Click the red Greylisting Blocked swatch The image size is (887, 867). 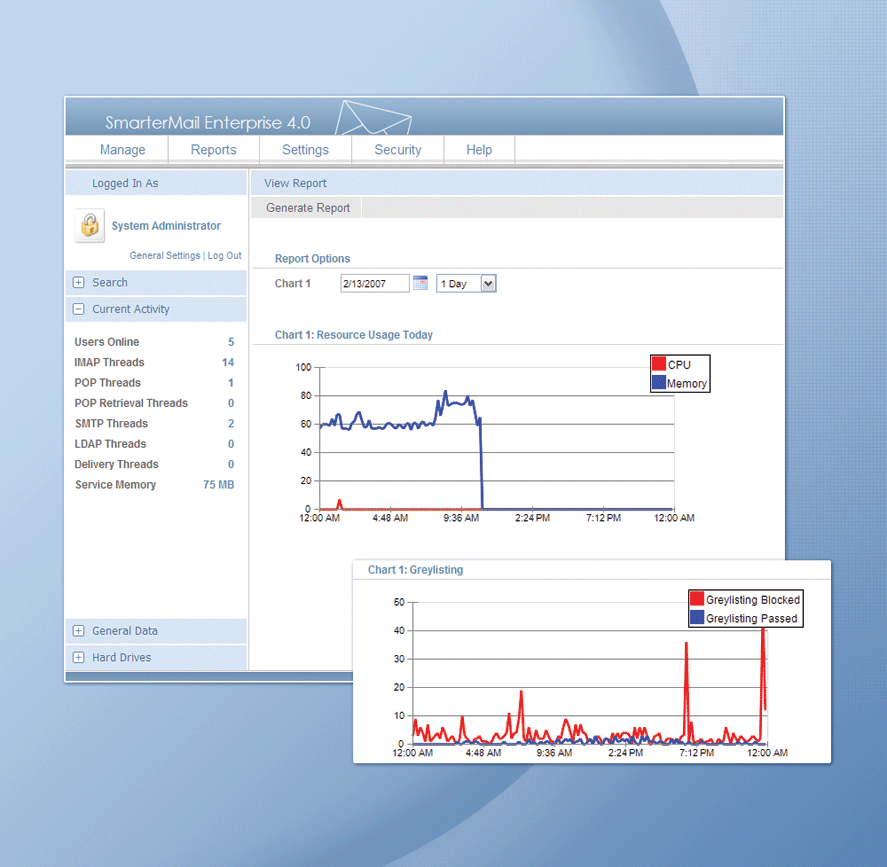(x=696, y=599)
